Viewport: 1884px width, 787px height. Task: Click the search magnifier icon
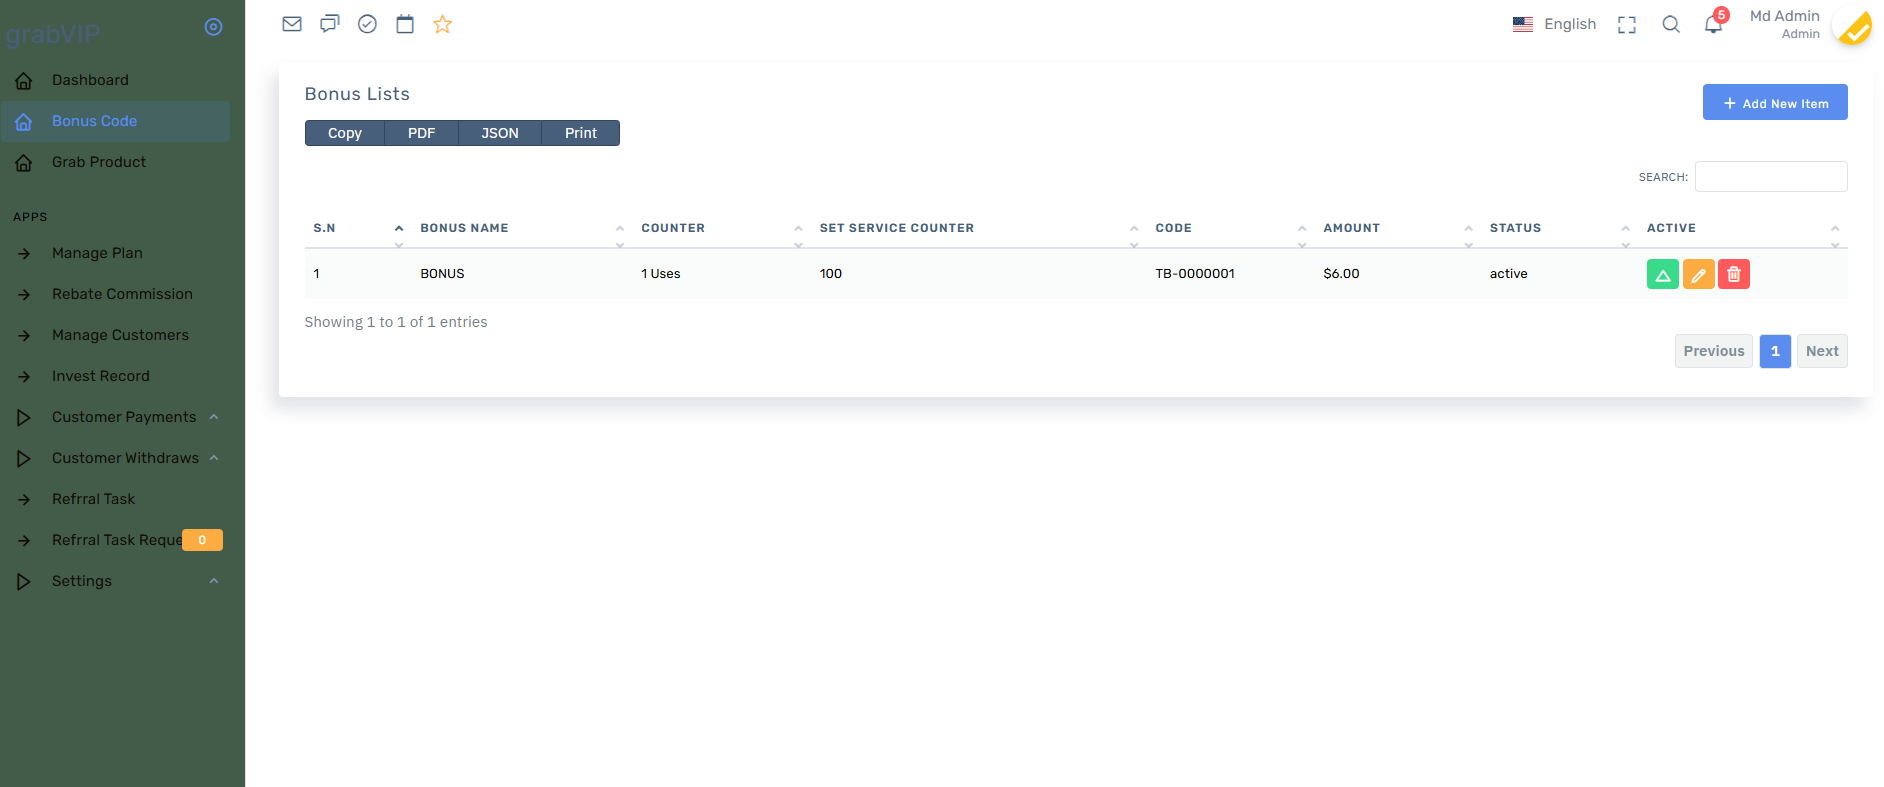click(1671, 25)
